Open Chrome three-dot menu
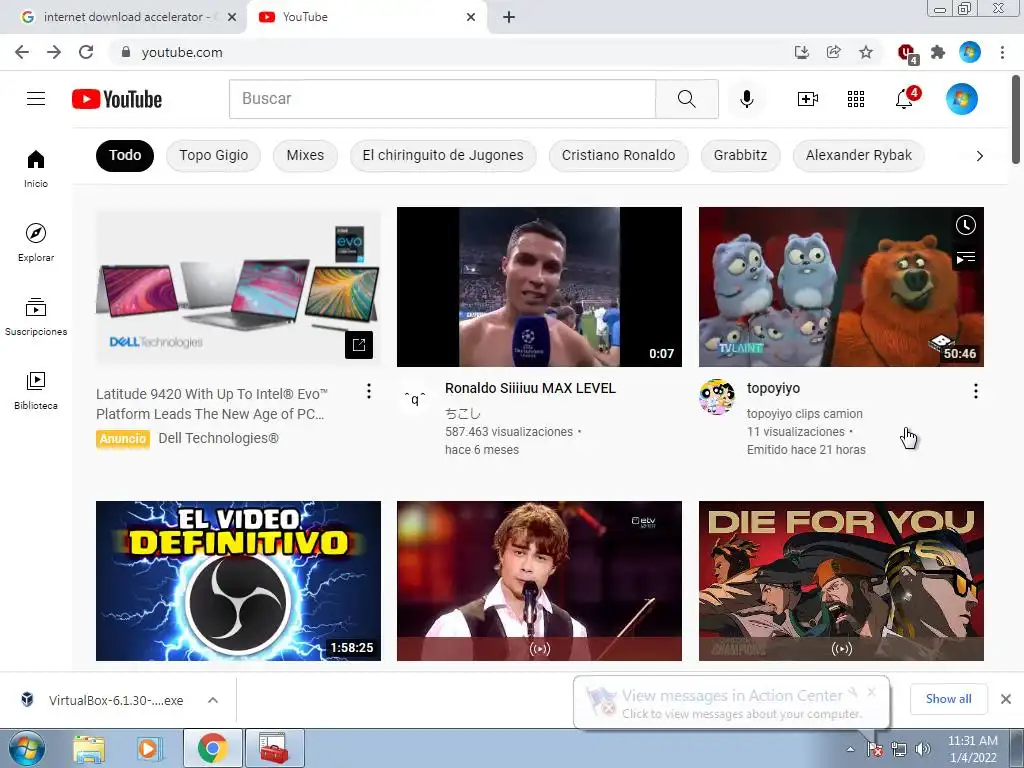The width and height of the screenshot is (1024, 768). 1002,52
